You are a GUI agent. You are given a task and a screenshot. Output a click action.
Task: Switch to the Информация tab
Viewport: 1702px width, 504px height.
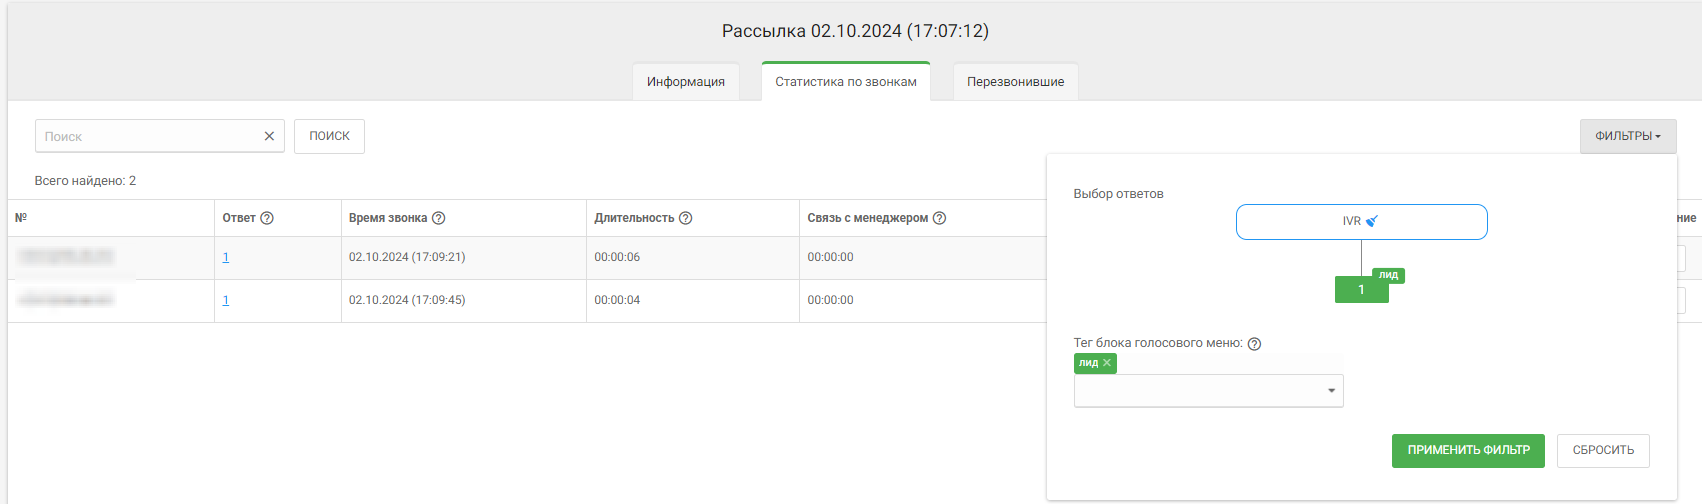[x=686, y=82]
